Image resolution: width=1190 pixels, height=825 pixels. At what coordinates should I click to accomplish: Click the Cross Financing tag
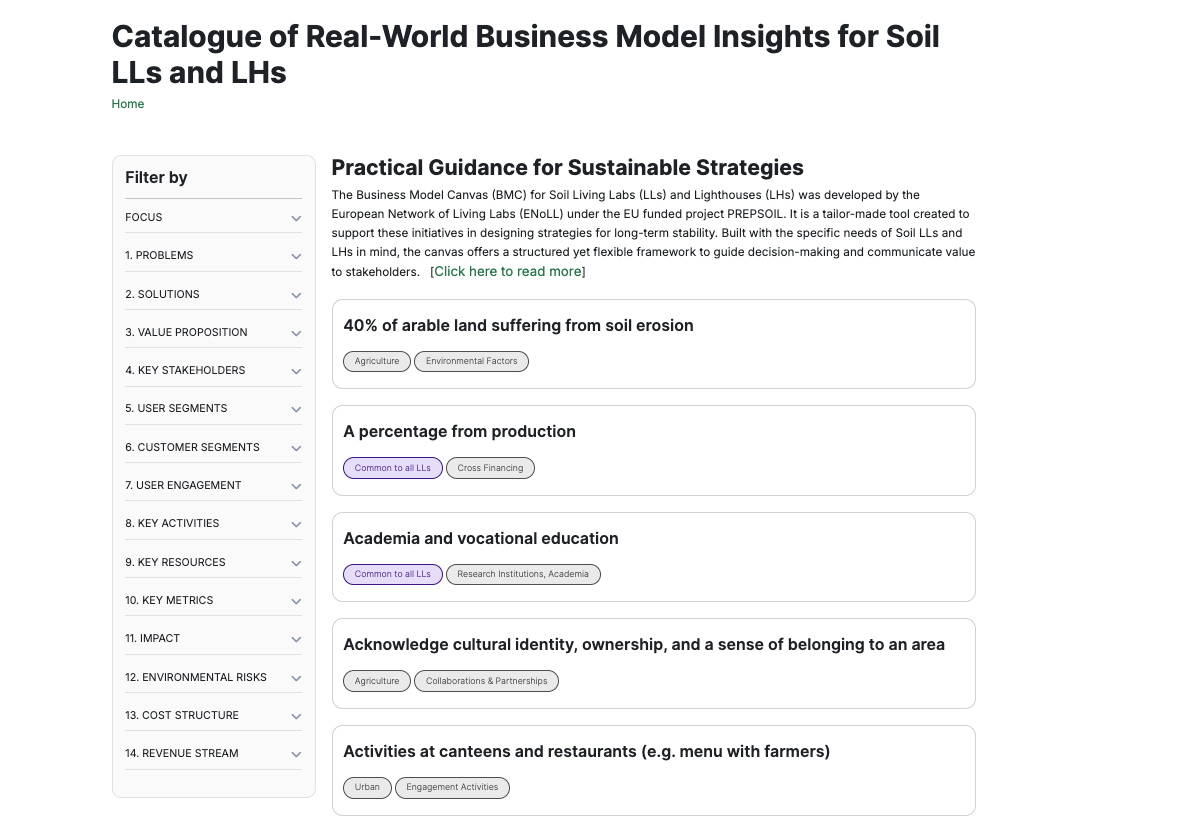(x=490, y=468)
